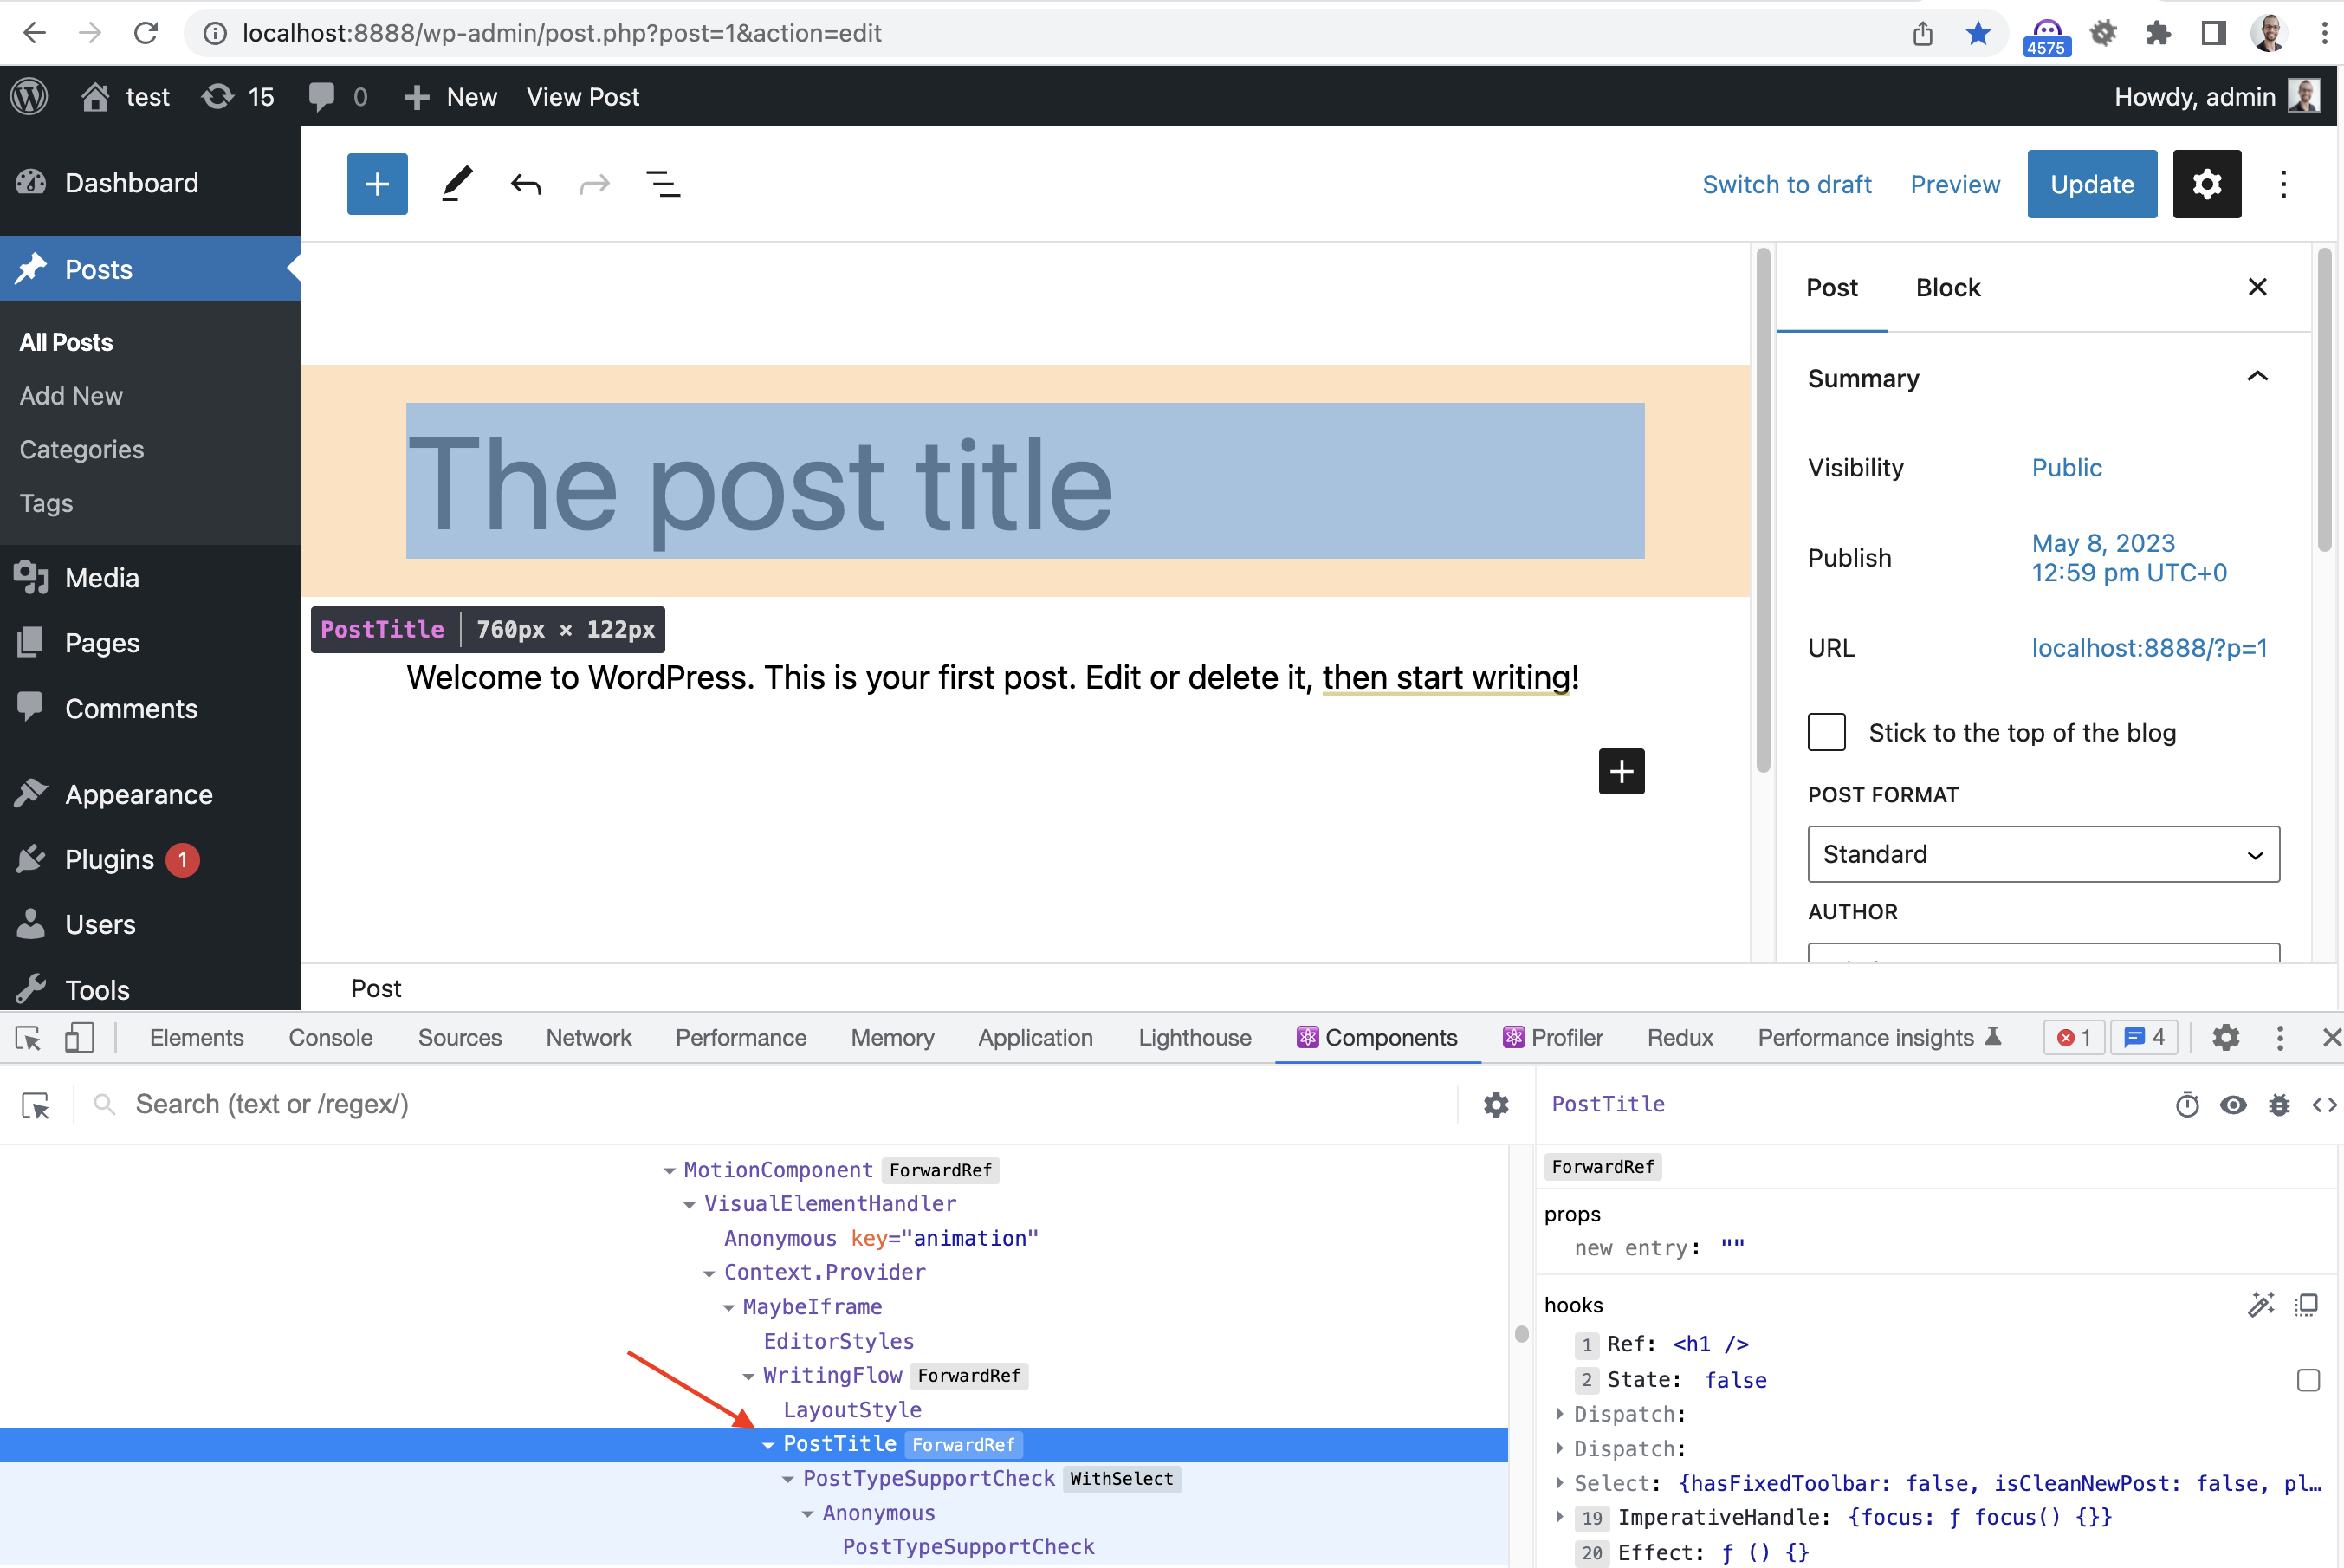
Task: Click the localhost:8888/?p=1 URL link
Action: click(2149, 647)
